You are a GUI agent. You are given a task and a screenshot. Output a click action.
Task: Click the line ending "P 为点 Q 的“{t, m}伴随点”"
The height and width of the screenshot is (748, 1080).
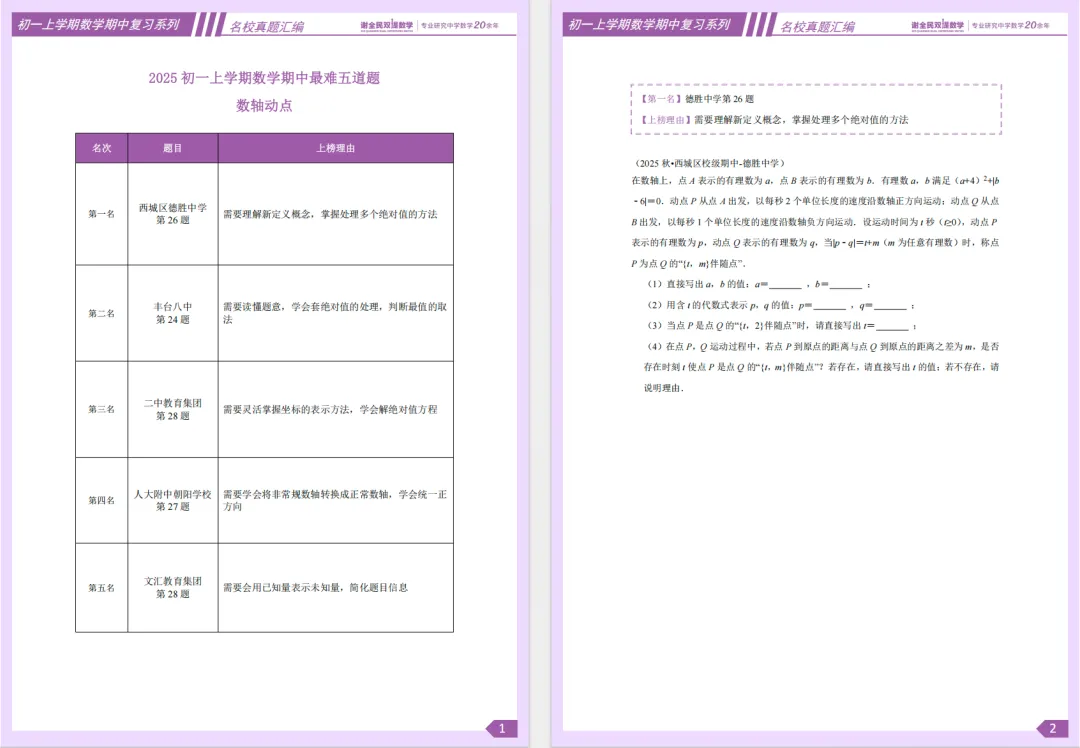coord(688,264)
